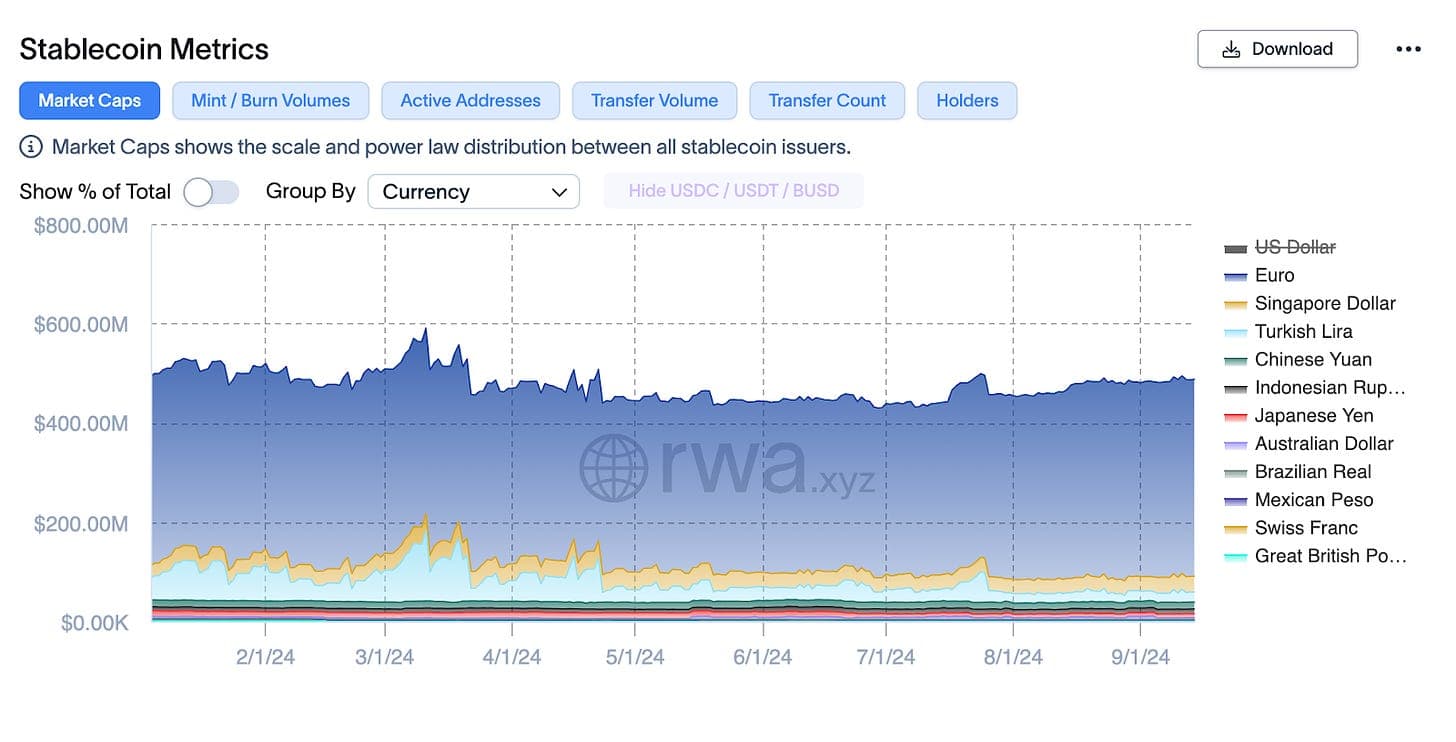
Task: Click the Turkish Lira legend marker
Action: [1236, 332]
